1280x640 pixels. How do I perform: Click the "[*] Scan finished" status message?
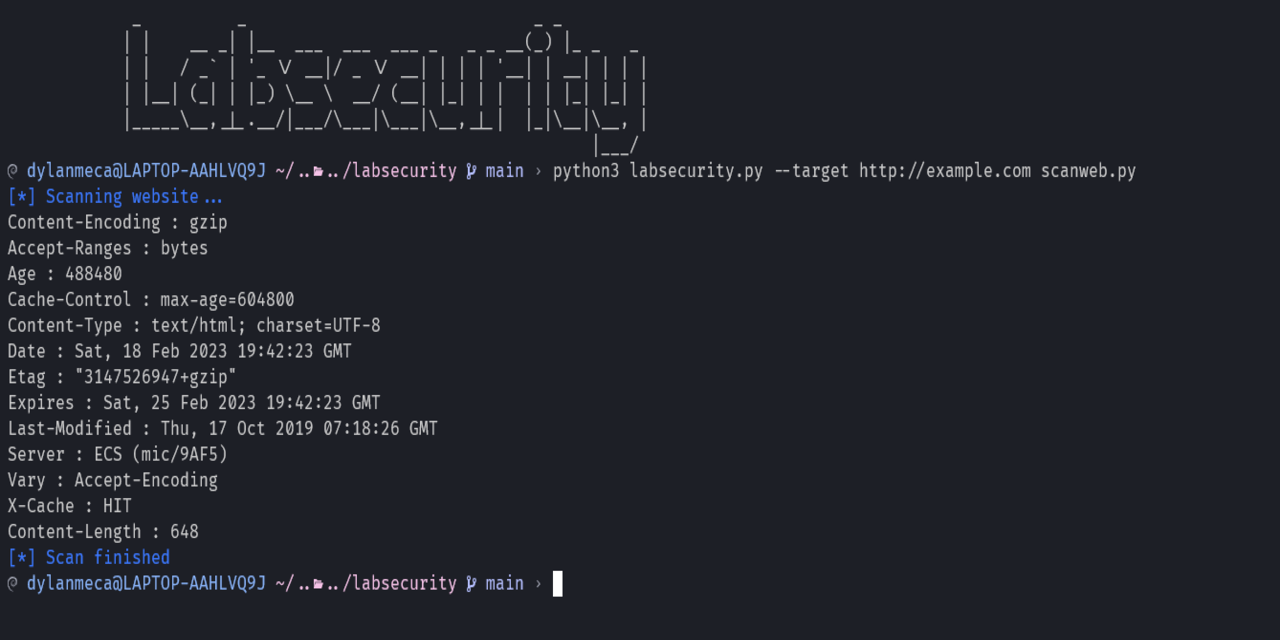click(x=89, y=557)
